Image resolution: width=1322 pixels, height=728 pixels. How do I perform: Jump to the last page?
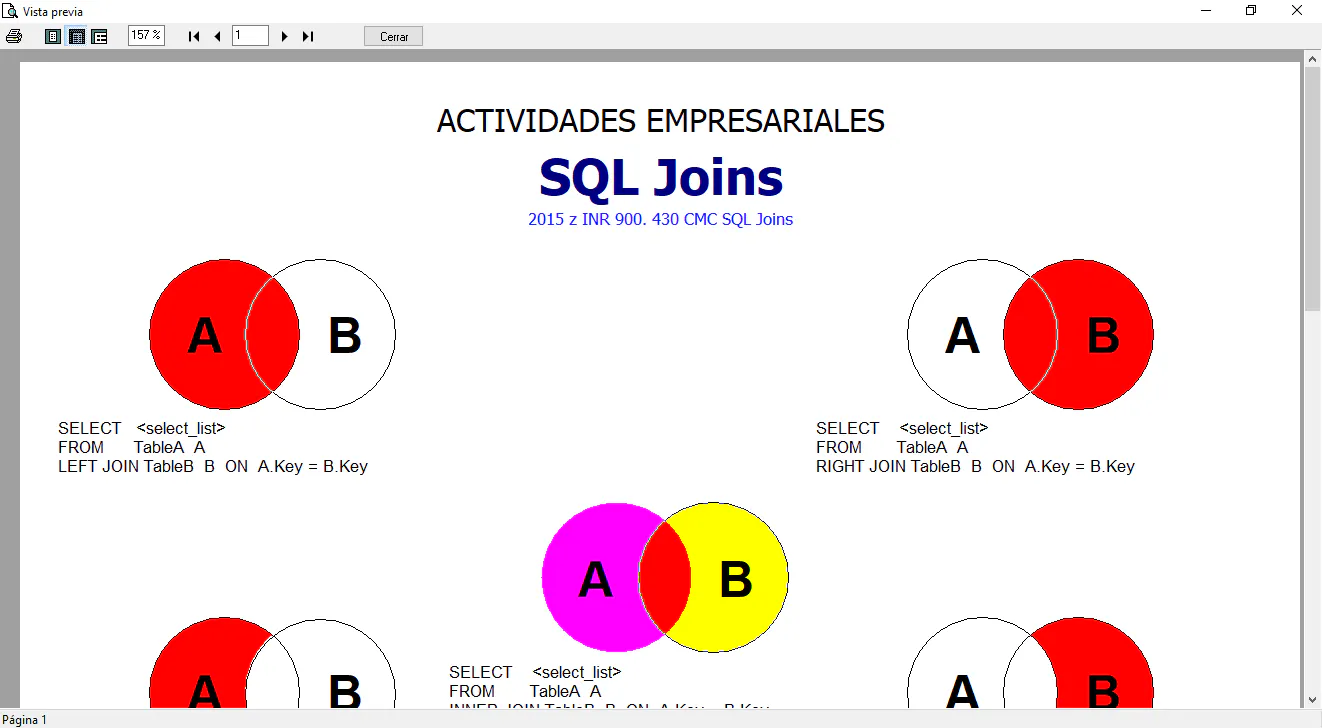308,36
